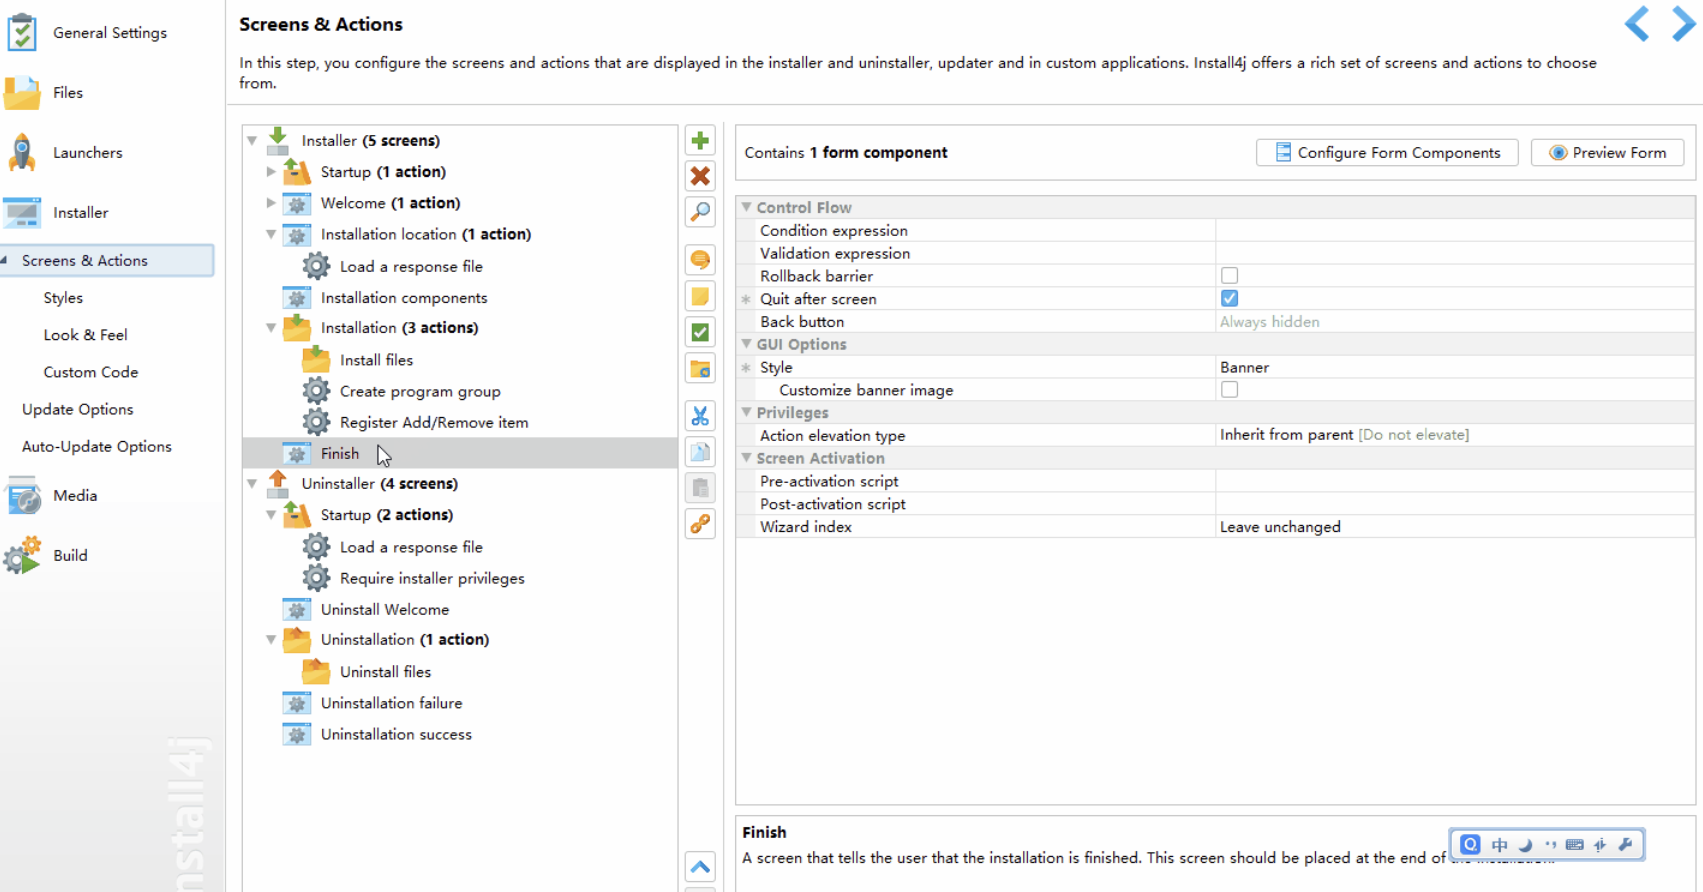
Task: Collapse the Installation location node
Action: [271, 234]
